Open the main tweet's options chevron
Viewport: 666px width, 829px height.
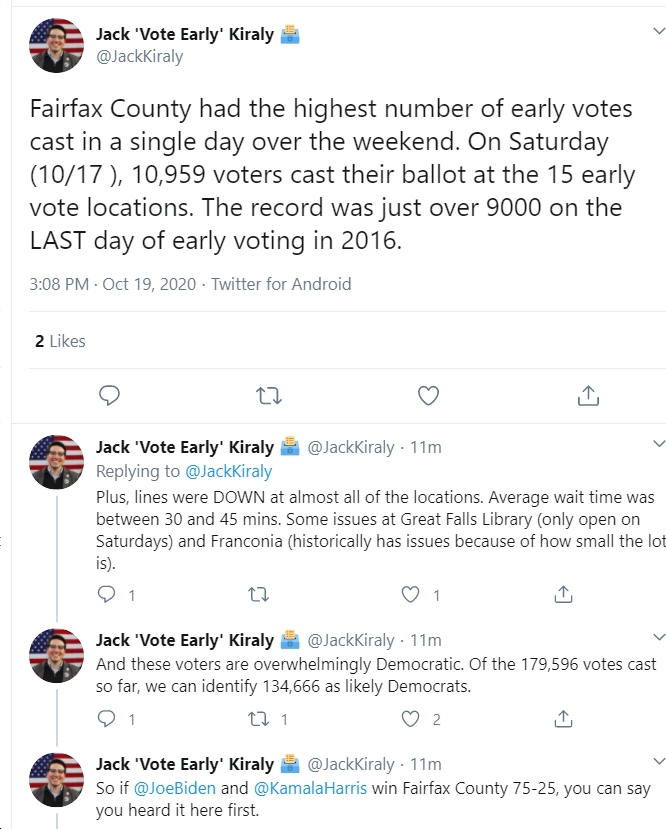coord(659,31)
